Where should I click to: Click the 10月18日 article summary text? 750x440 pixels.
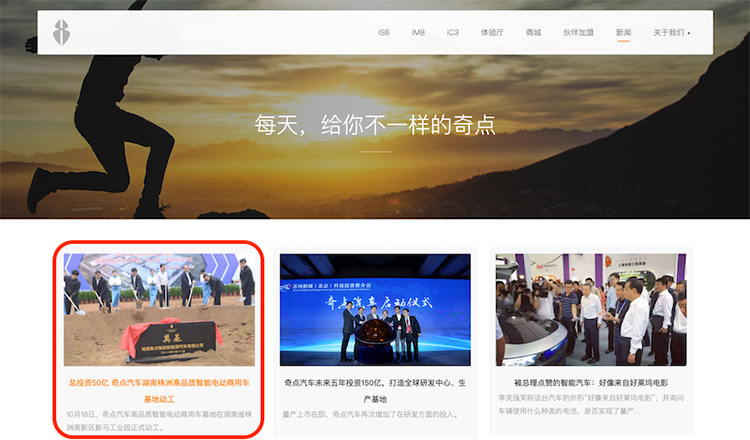(x=159, y=420)
